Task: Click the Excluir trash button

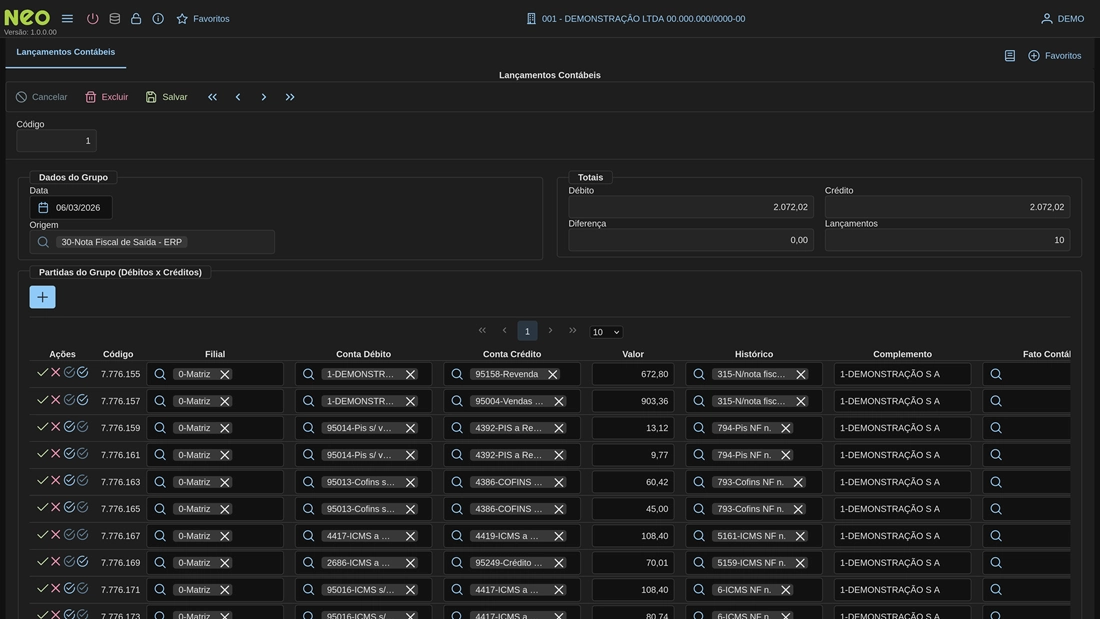Action: pyautogui.click(x=106, y=97)
